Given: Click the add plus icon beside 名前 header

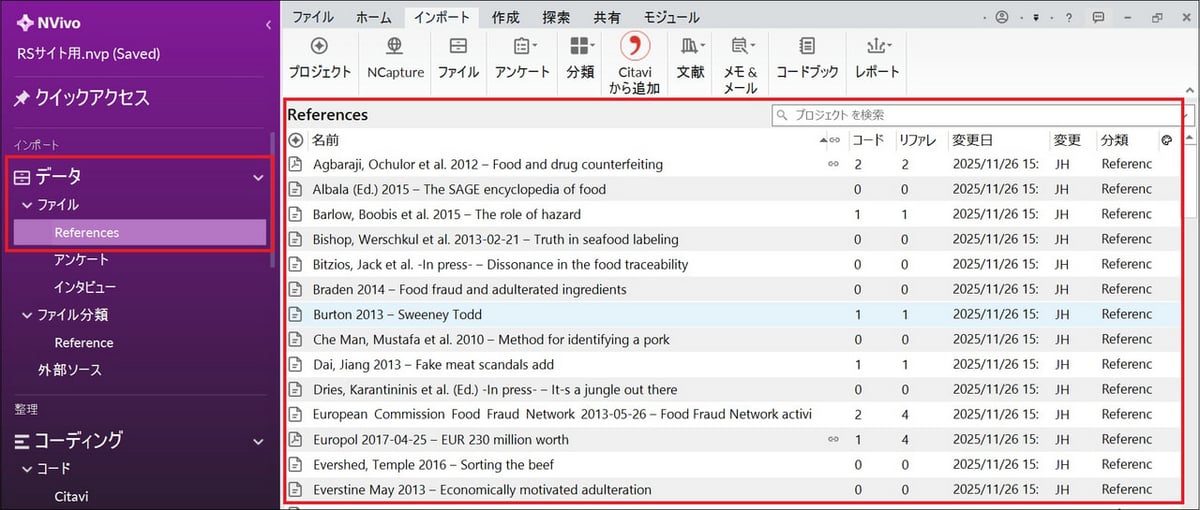Looking at the screenshot, I should click(296, 140).
